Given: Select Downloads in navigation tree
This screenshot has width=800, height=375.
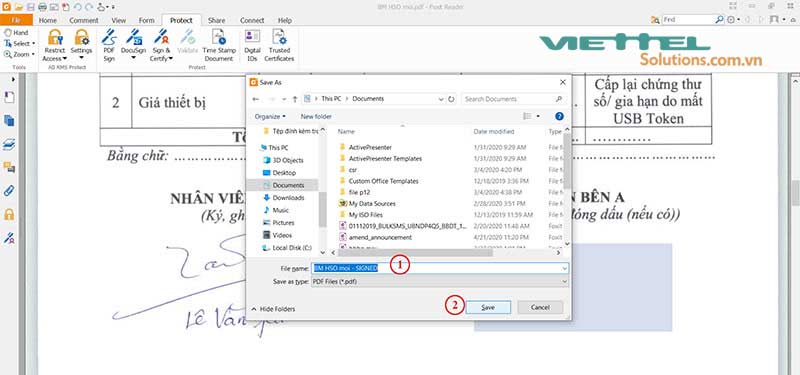Looking at the screenshot, I should tap(288, 198).
